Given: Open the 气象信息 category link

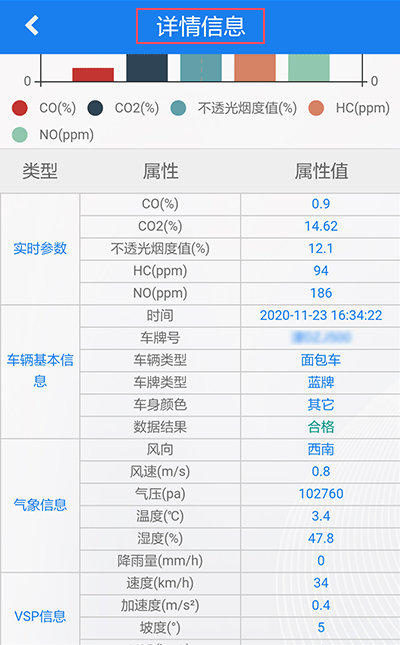Looking at the screenshot, I should [x=40, y=505].
